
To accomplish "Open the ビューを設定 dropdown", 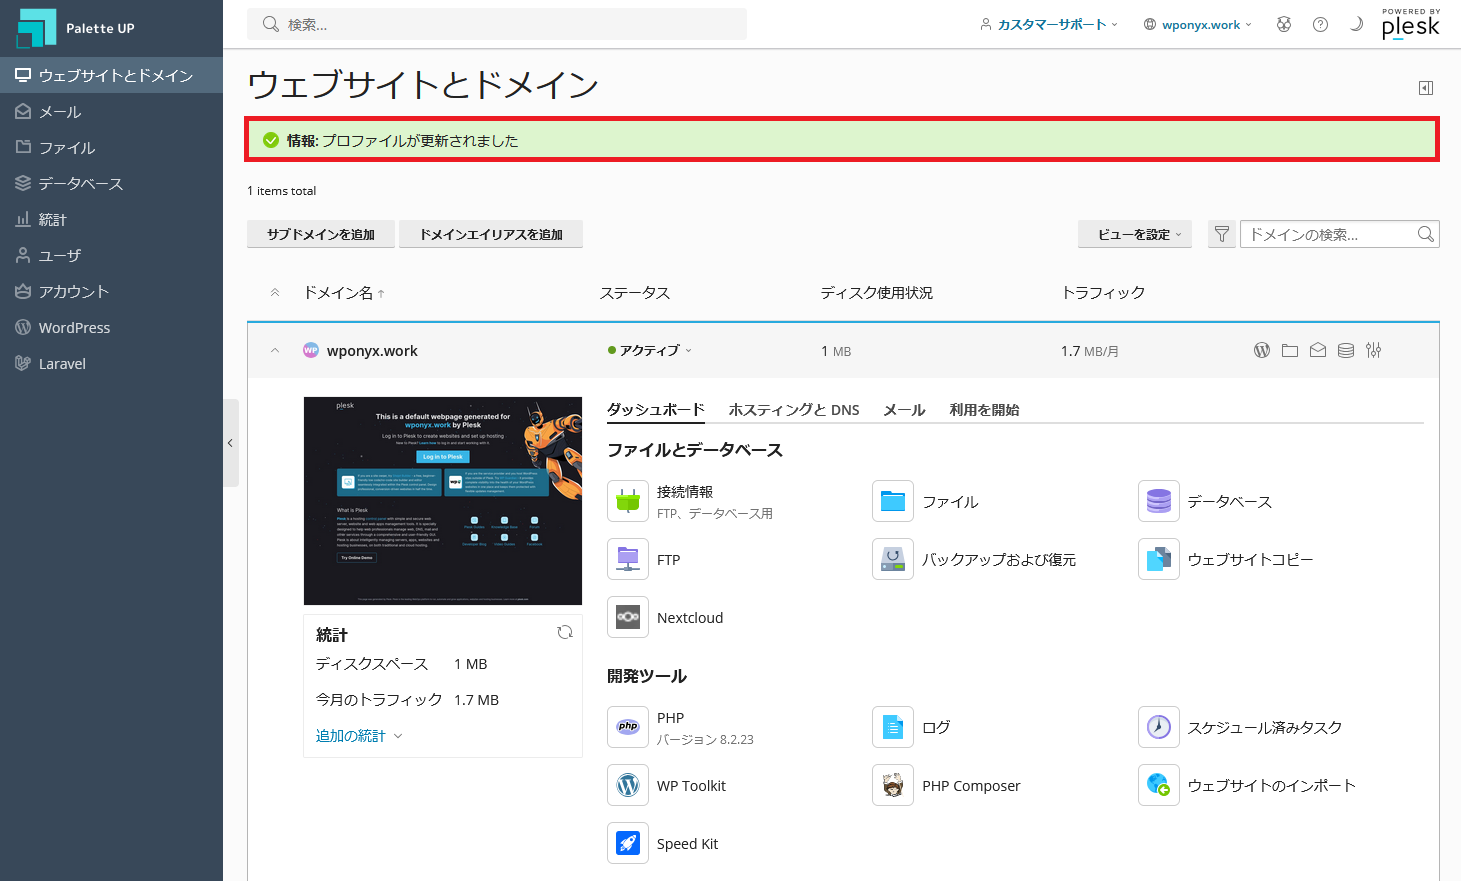I will (1135, 234).
